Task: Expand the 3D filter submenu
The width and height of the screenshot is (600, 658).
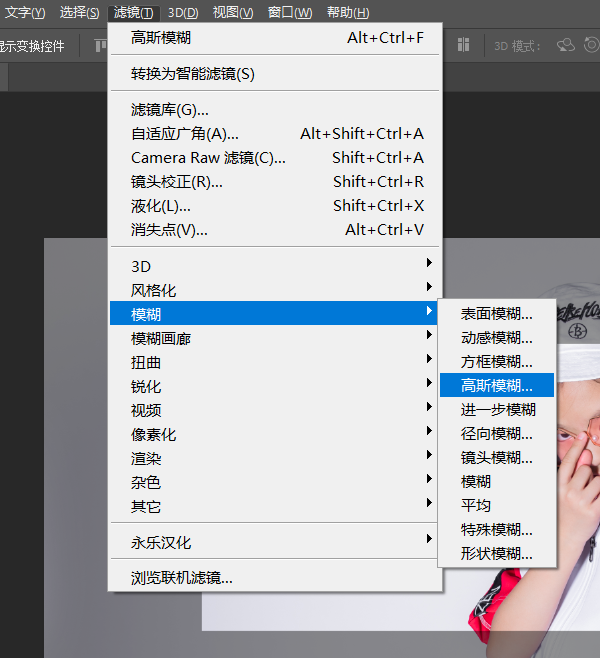Action: [274, 266]
